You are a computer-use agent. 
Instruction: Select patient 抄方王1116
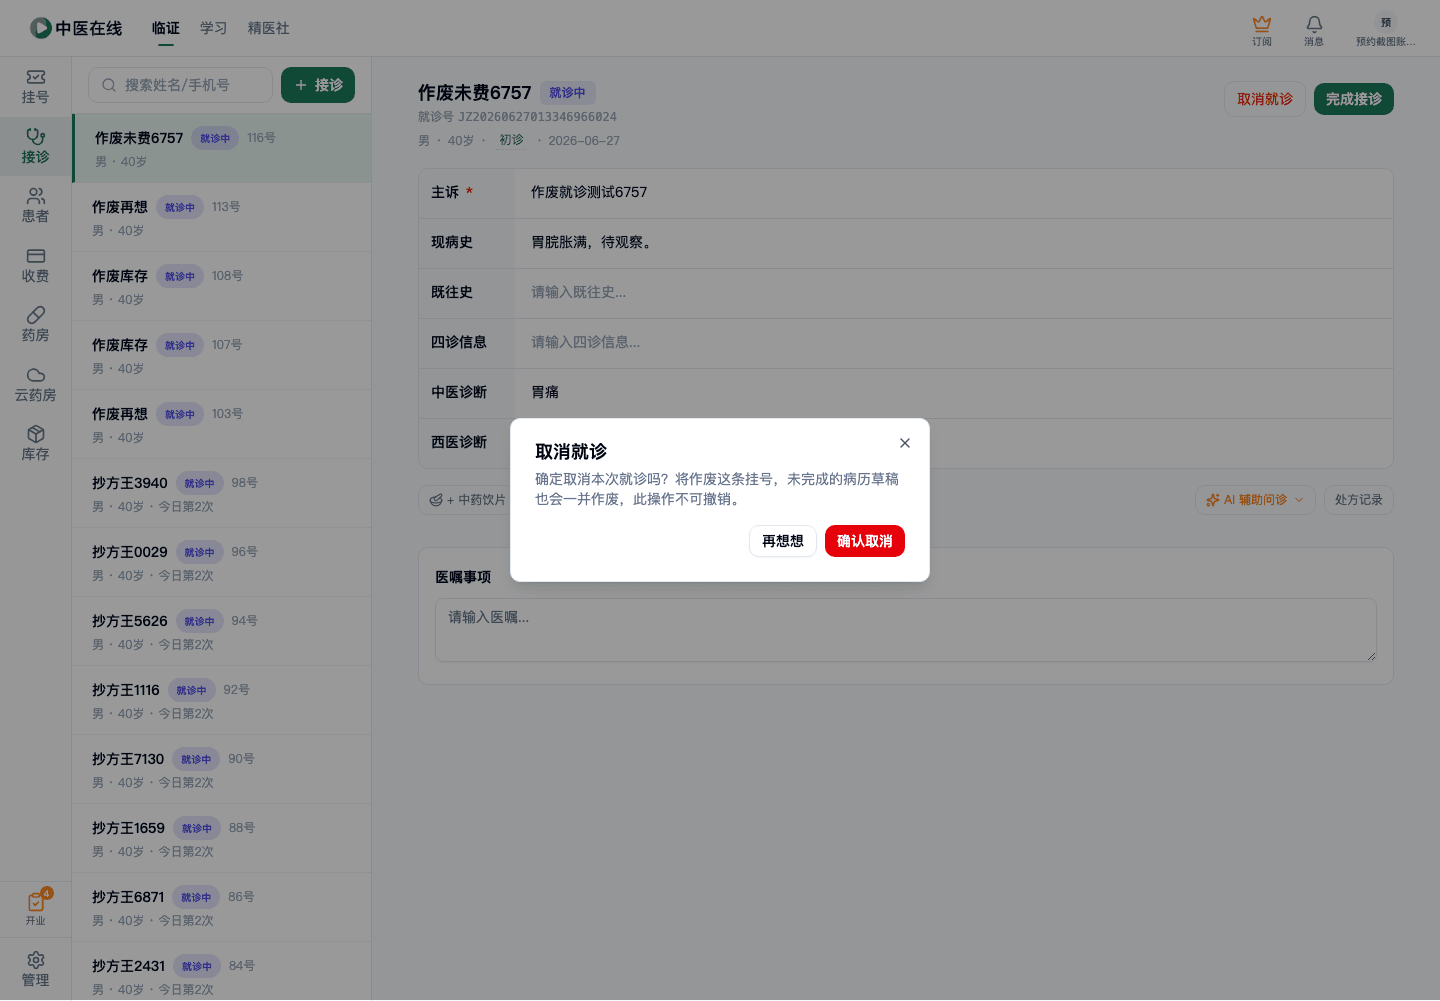222,700
